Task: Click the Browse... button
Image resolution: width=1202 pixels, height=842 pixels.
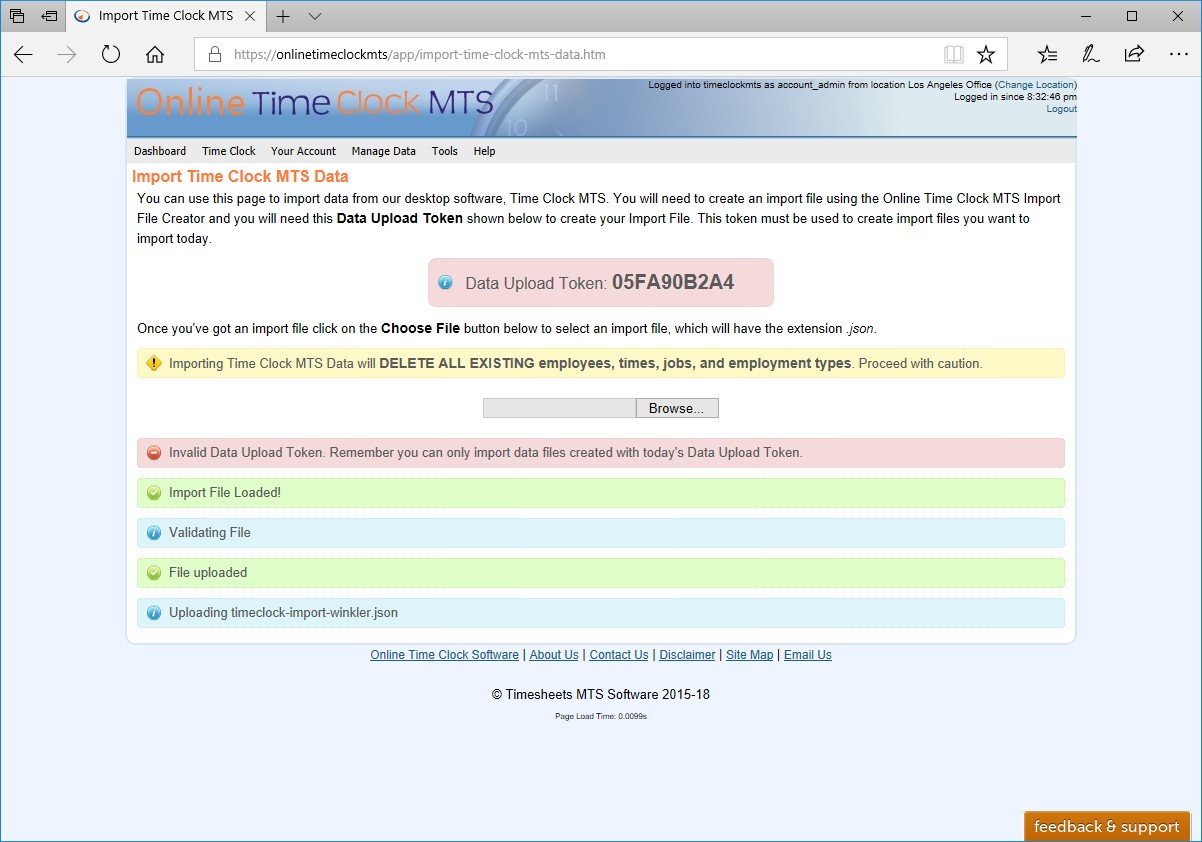Action: tap(677, 408)
